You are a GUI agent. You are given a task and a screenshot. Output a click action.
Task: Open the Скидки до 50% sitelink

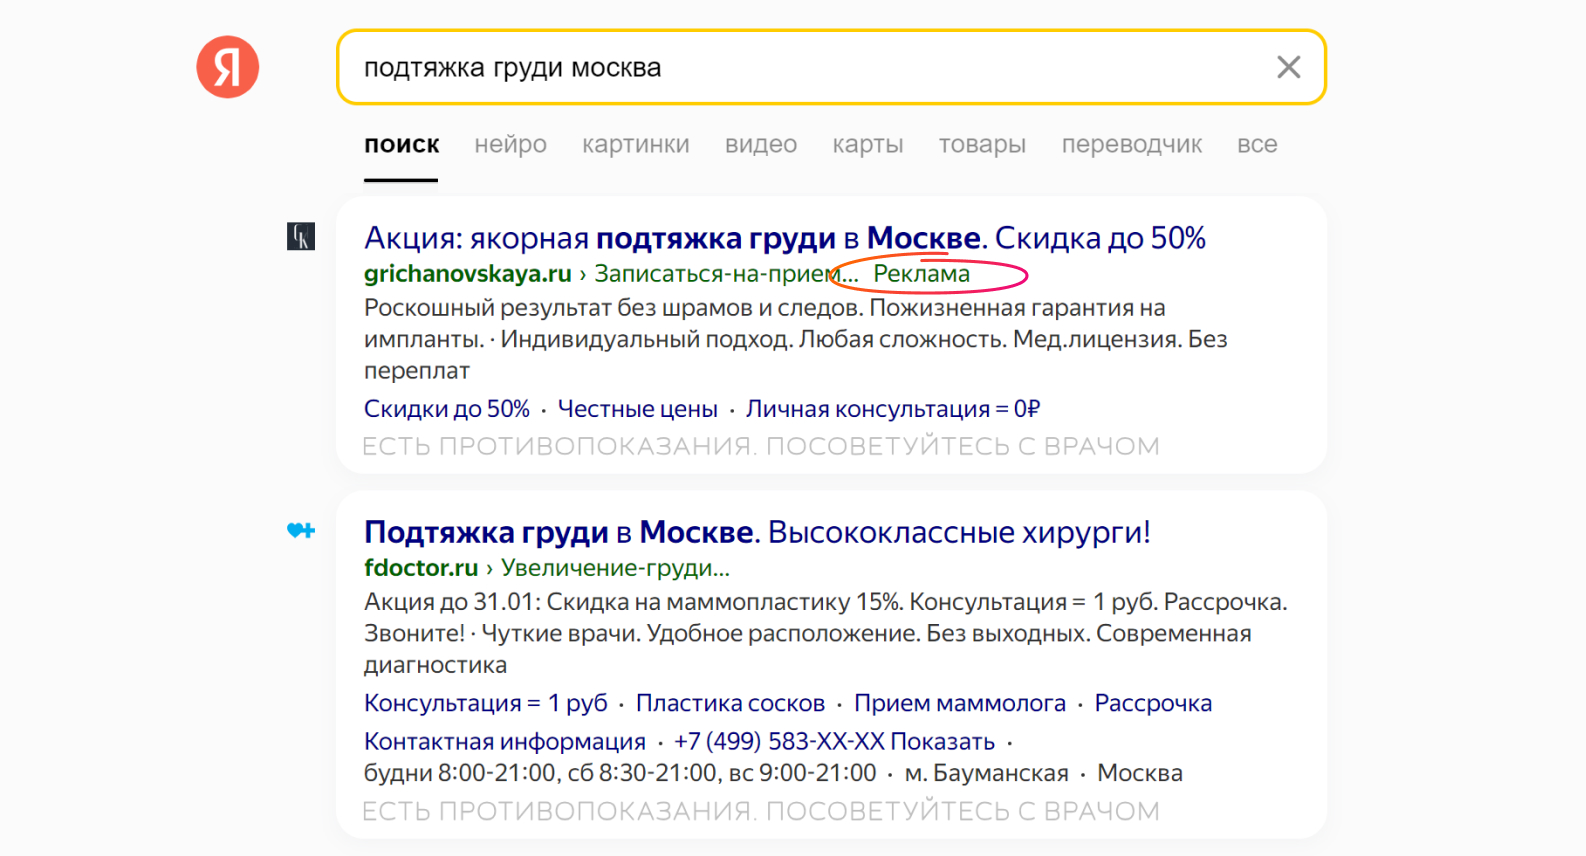click(x=446, y=409)
